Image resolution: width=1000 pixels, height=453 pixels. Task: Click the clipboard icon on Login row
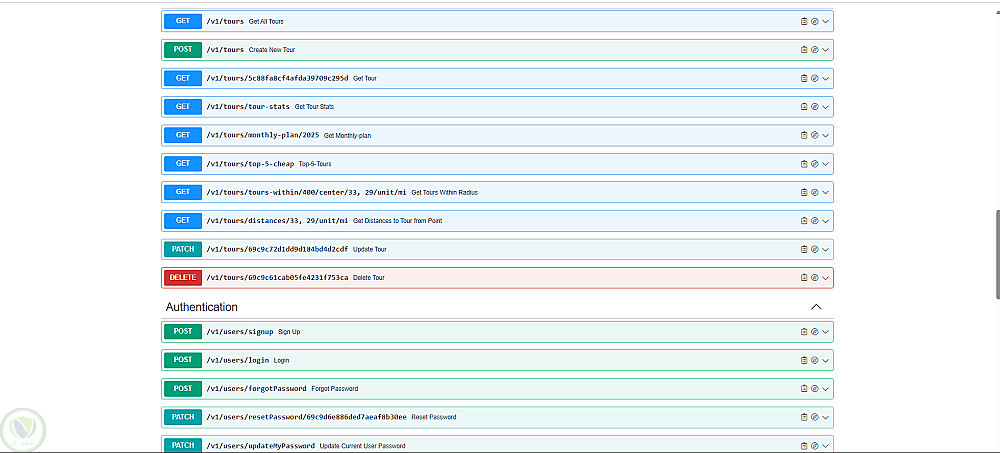point(804,360)
